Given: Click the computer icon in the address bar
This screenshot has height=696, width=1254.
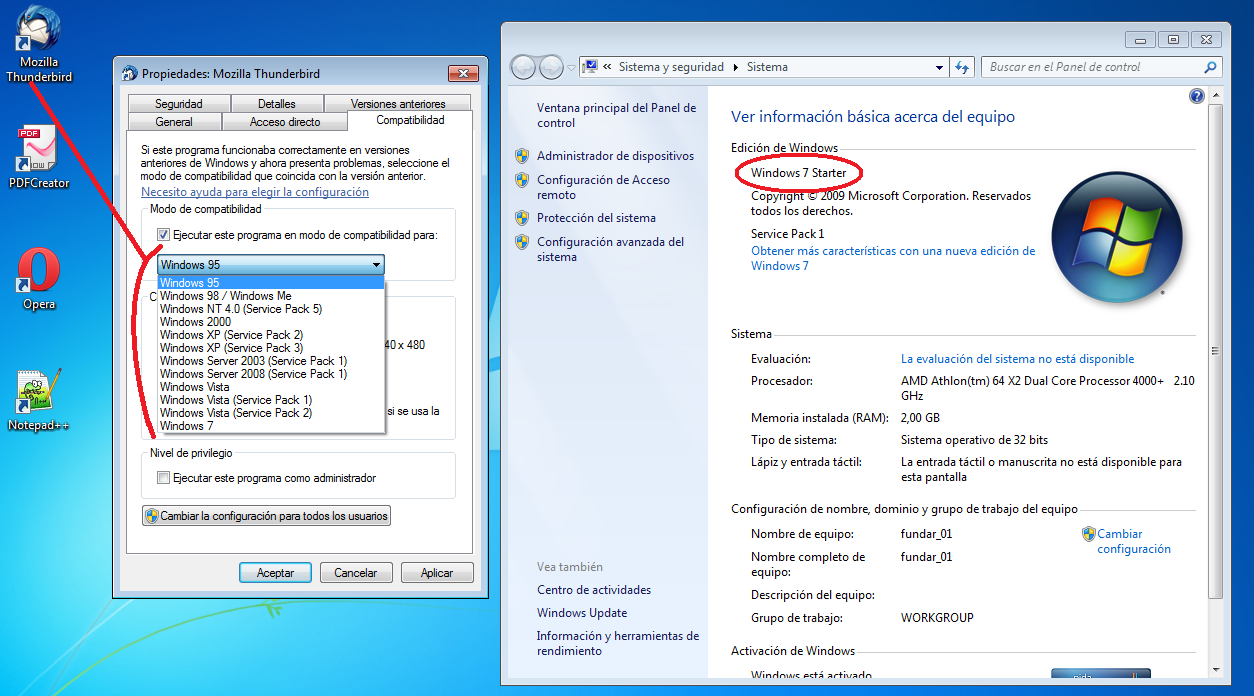Looking at the screenshot, I should (x=590, y=67).
